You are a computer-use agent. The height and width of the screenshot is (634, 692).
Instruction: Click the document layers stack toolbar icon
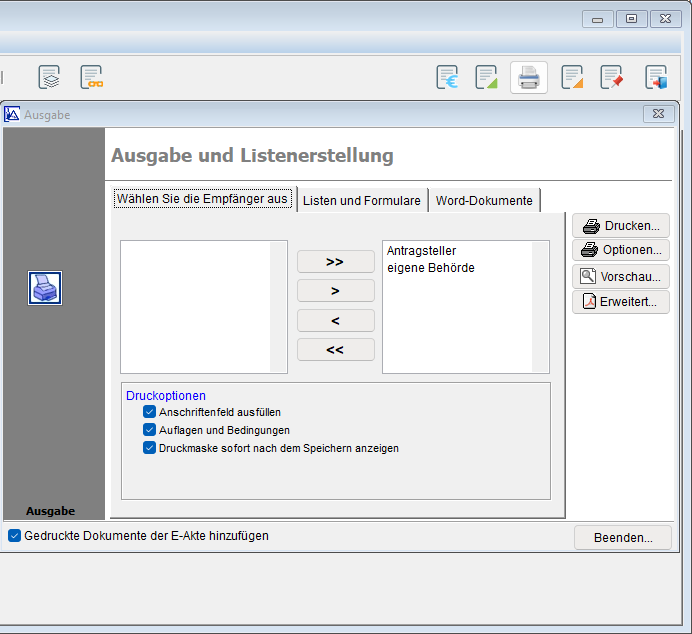click(x=49, y=77)
